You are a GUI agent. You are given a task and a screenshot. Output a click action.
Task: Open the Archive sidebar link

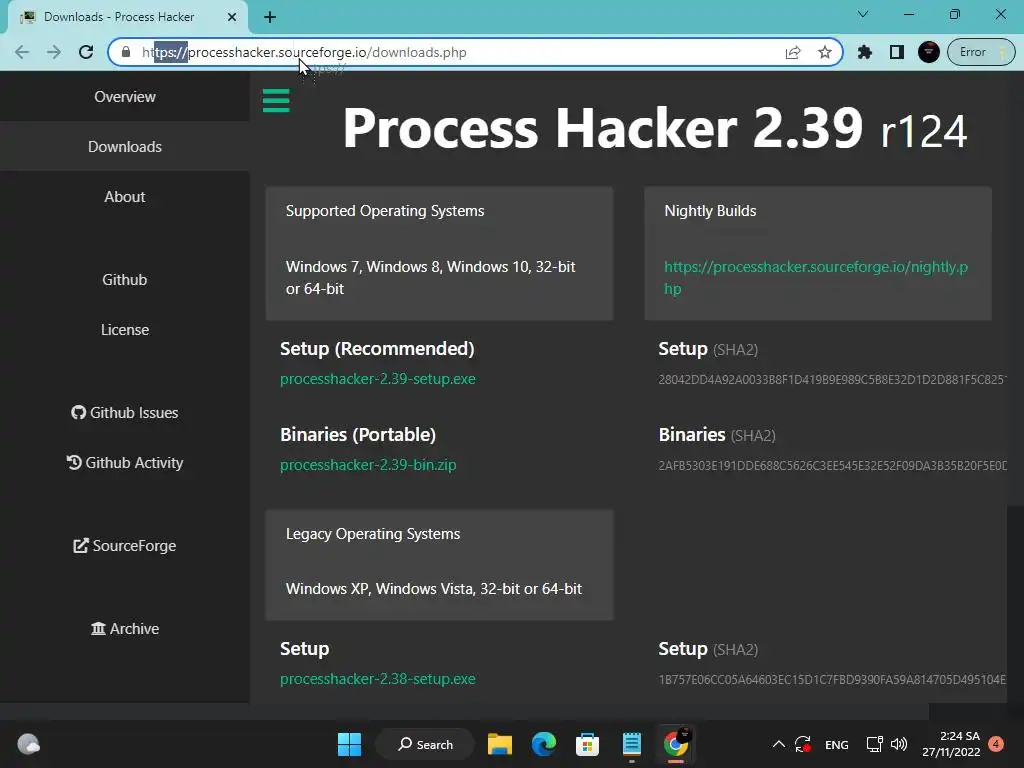pos(125,629)
